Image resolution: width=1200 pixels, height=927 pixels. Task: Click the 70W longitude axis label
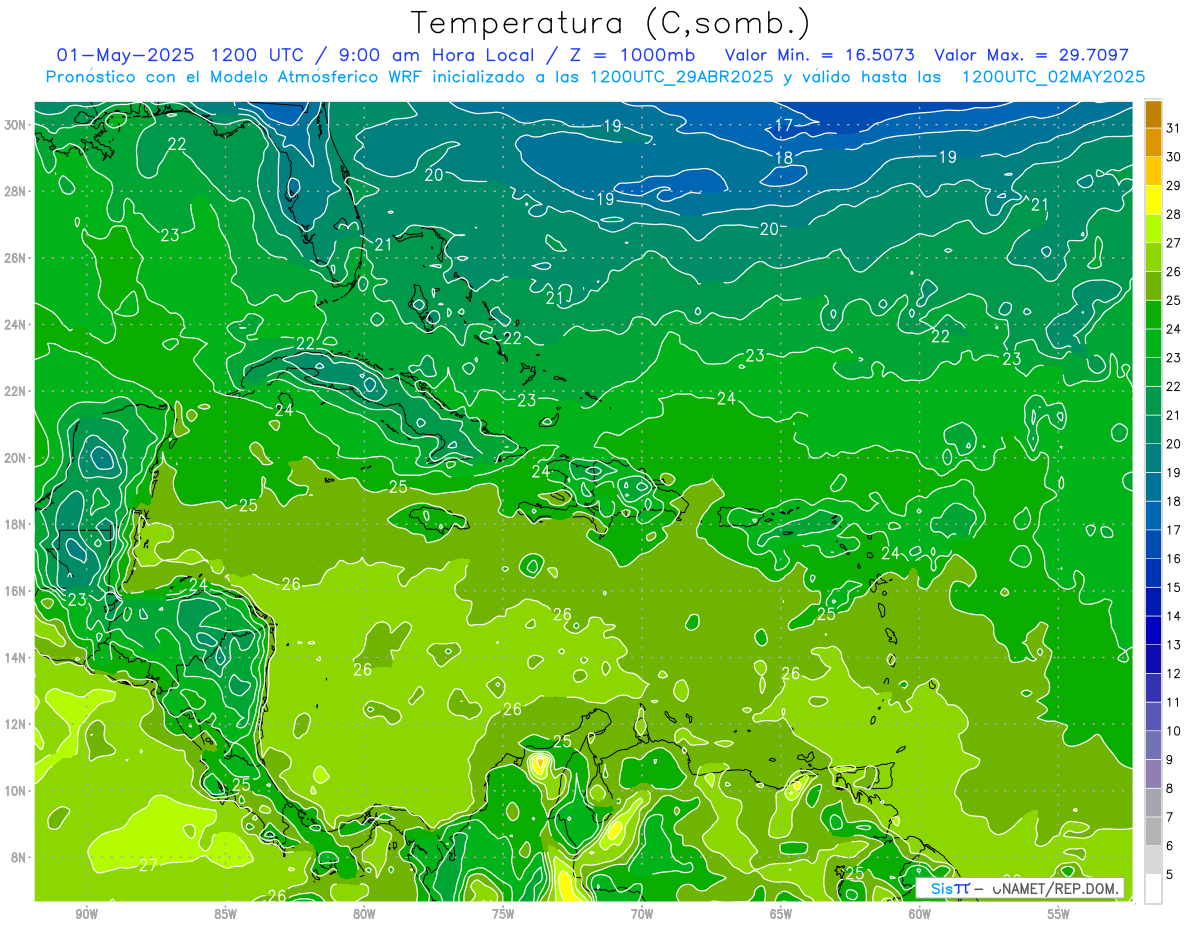click(x=642, y=915)
